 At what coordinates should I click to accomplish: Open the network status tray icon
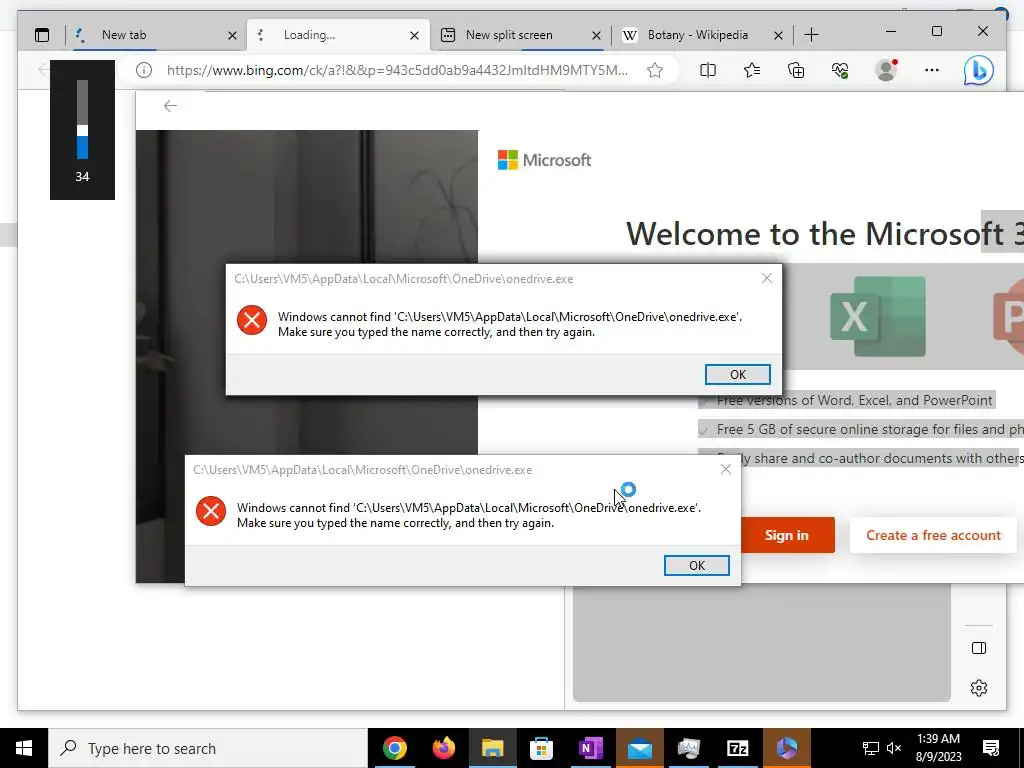click(x=871, y=748)
